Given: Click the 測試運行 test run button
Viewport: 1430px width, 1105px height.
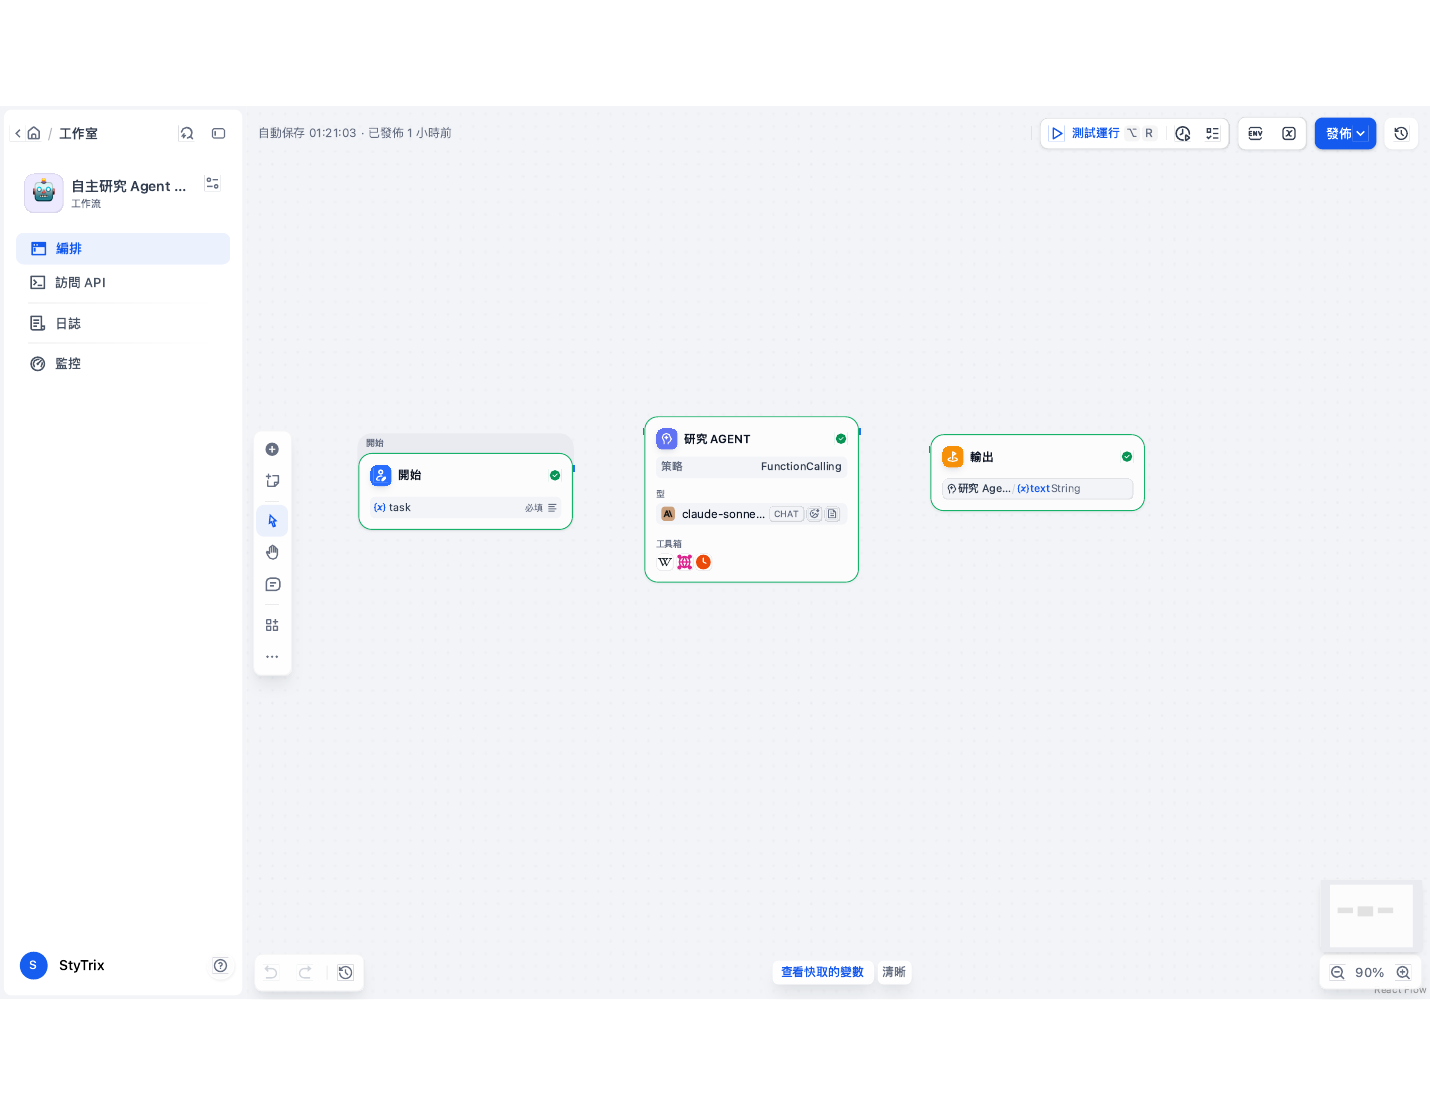Looking at the screenshot, I should pos(1102,133).
